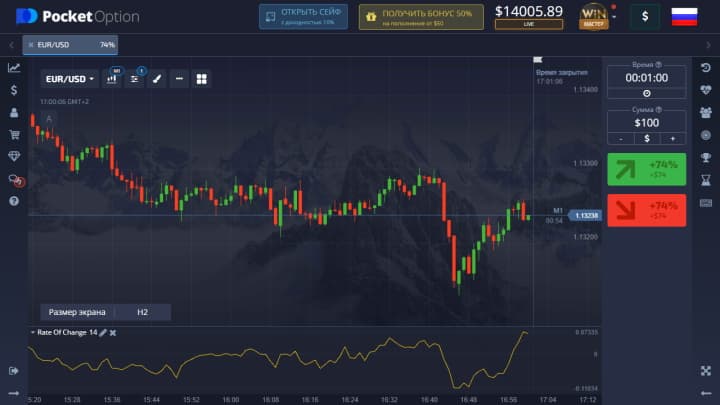720x405 pixels.
Task: Edit Rate Of Change indicator pencil icon
Action: (103, 332)
